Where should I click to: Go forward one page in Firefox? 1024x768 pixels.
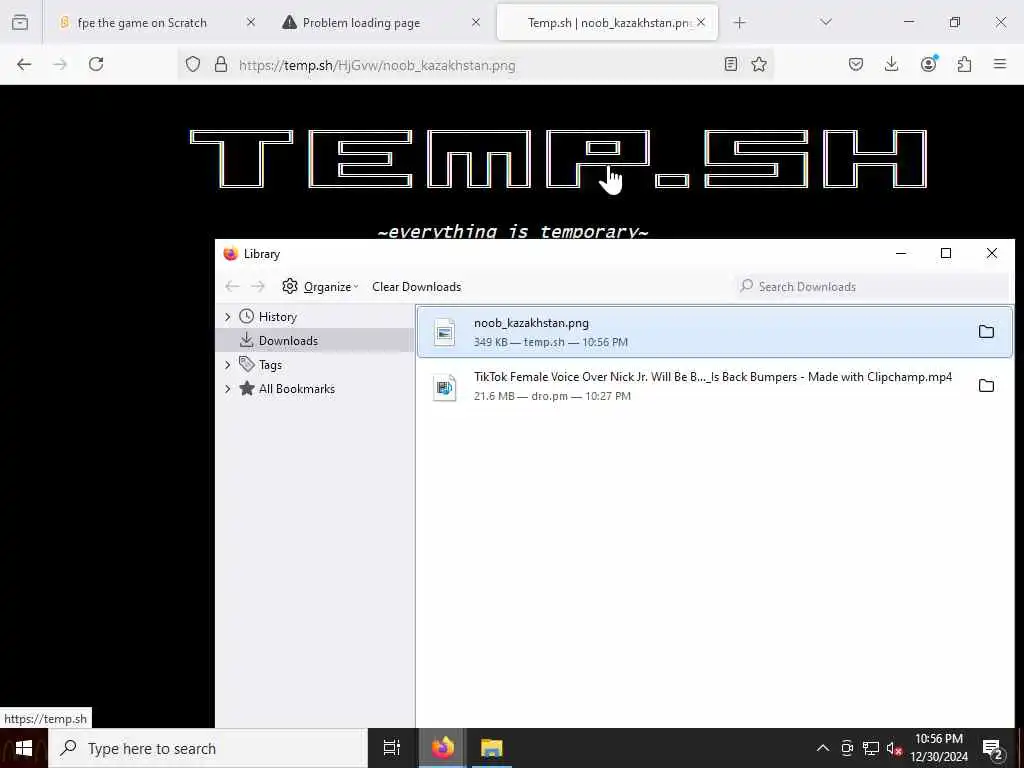click(60, 64)
